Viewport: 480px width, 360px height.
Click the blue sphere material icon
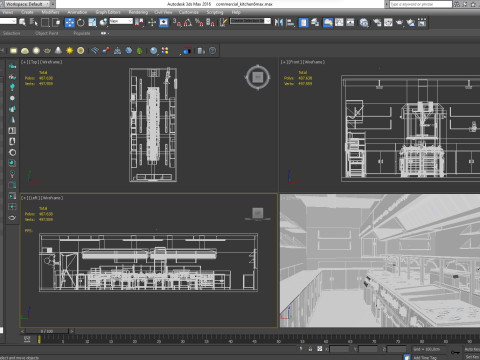point(153,51)
